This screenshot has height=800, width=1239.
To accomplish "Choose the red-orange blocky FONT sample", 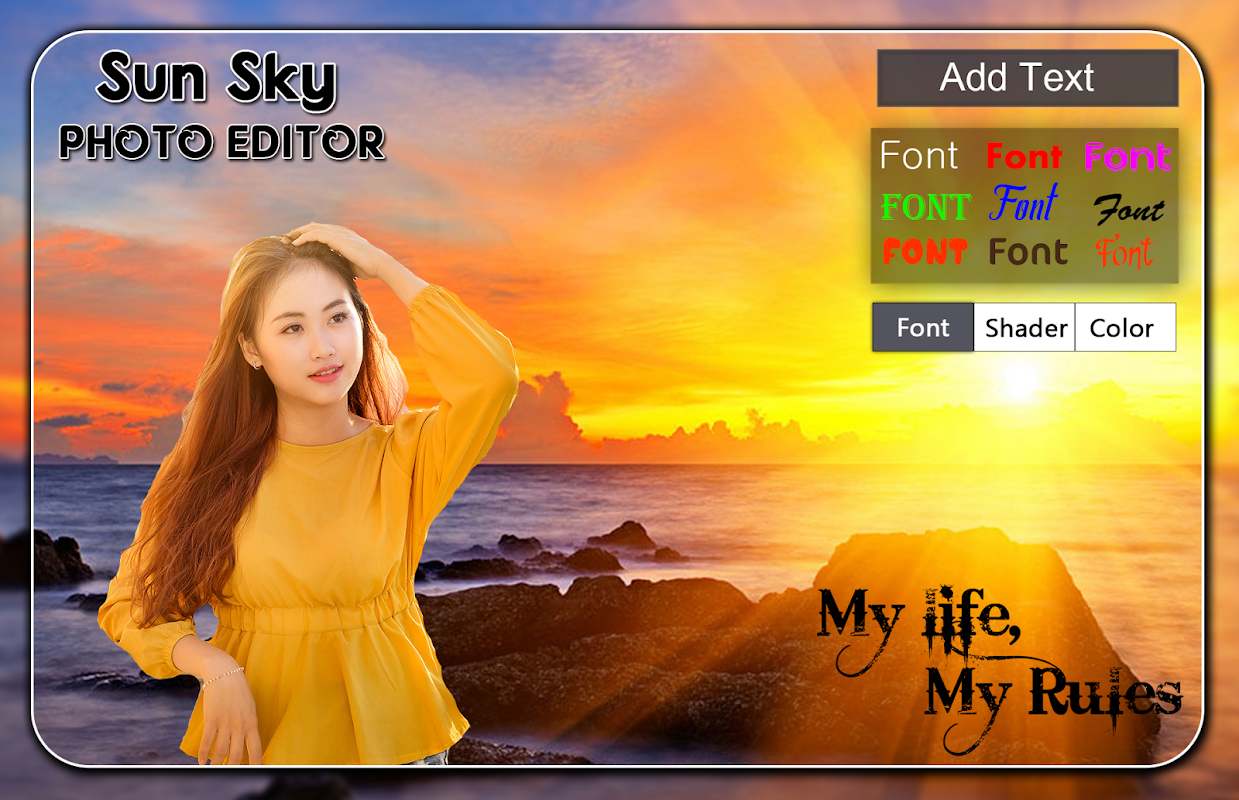I will click(x=924, y=251).
